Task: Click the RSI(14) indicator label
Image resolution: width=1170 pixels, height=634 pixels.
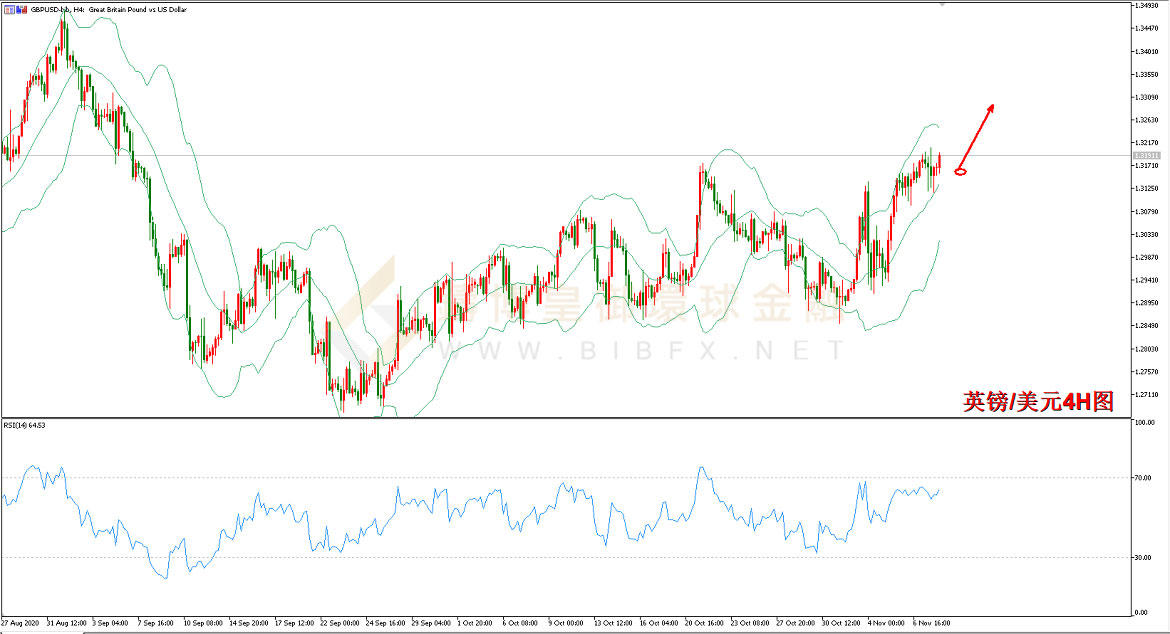Action: 25,425
